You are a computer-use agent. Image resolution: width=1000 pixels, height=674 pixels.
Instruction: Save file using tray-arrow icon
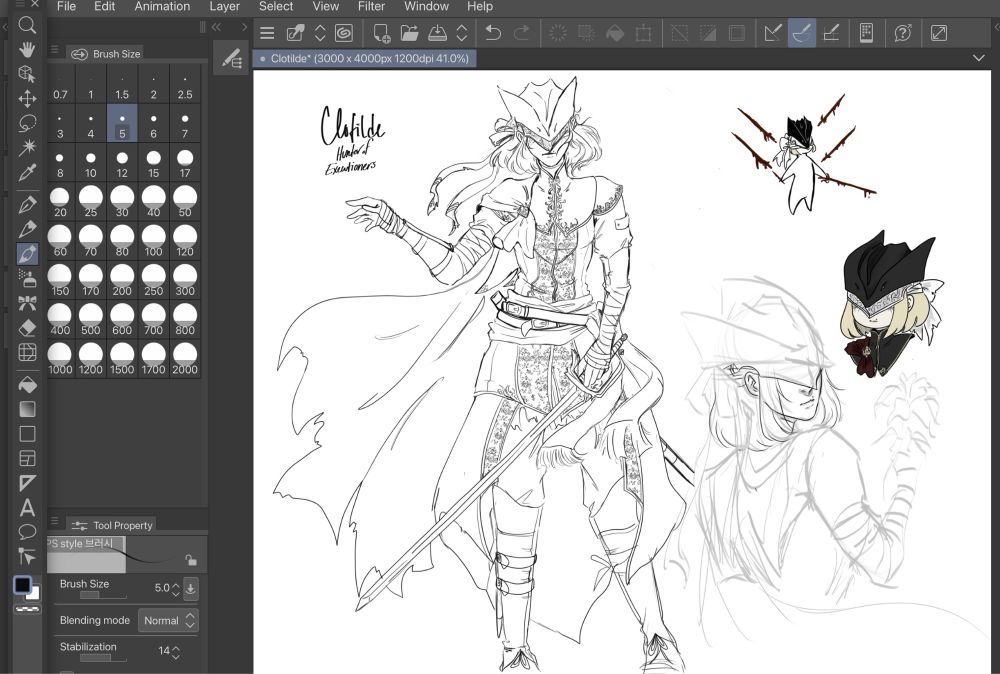(x=438, y=33)
